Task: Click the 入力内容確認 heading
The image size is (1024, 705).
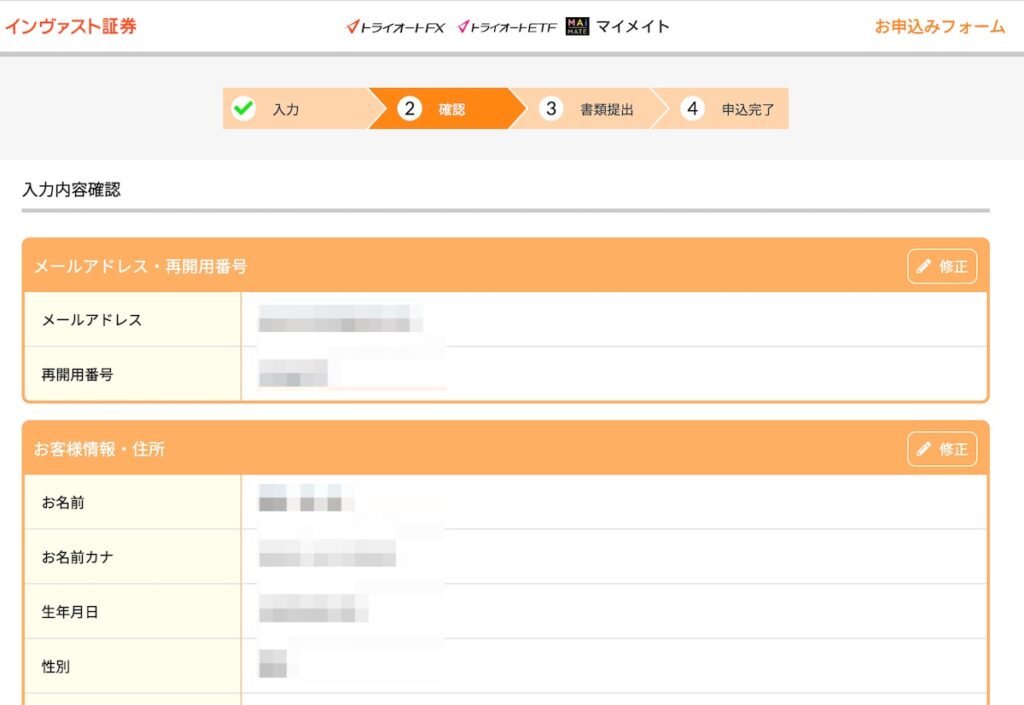Action: [71, 189]
